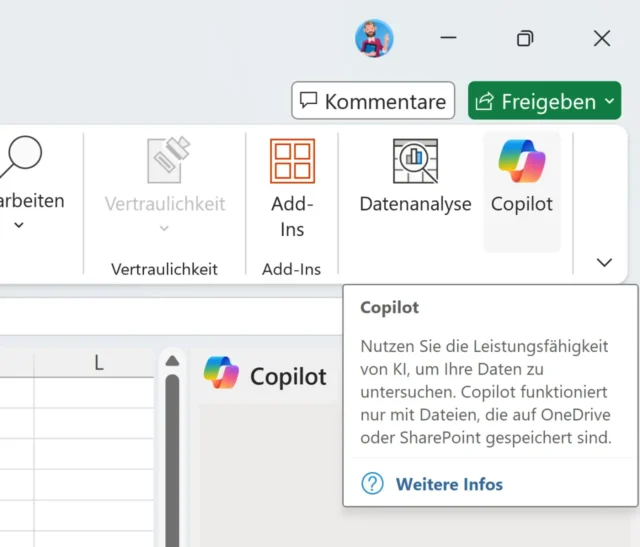Click the Vertraulichkeit label icon

tap(165, 162)
